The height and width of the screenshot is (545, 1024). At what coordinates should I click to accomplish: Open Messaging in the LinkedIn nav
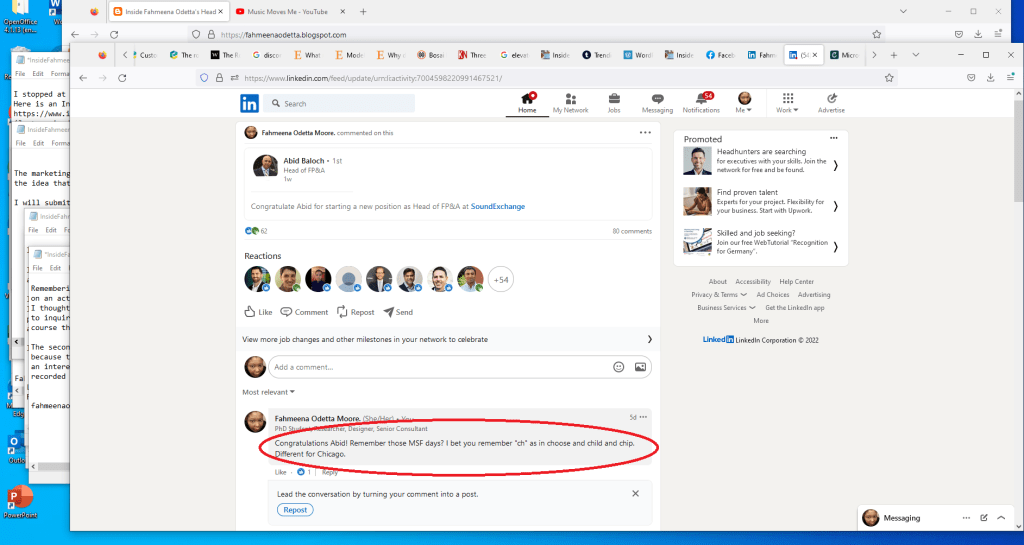click(657, 102)
